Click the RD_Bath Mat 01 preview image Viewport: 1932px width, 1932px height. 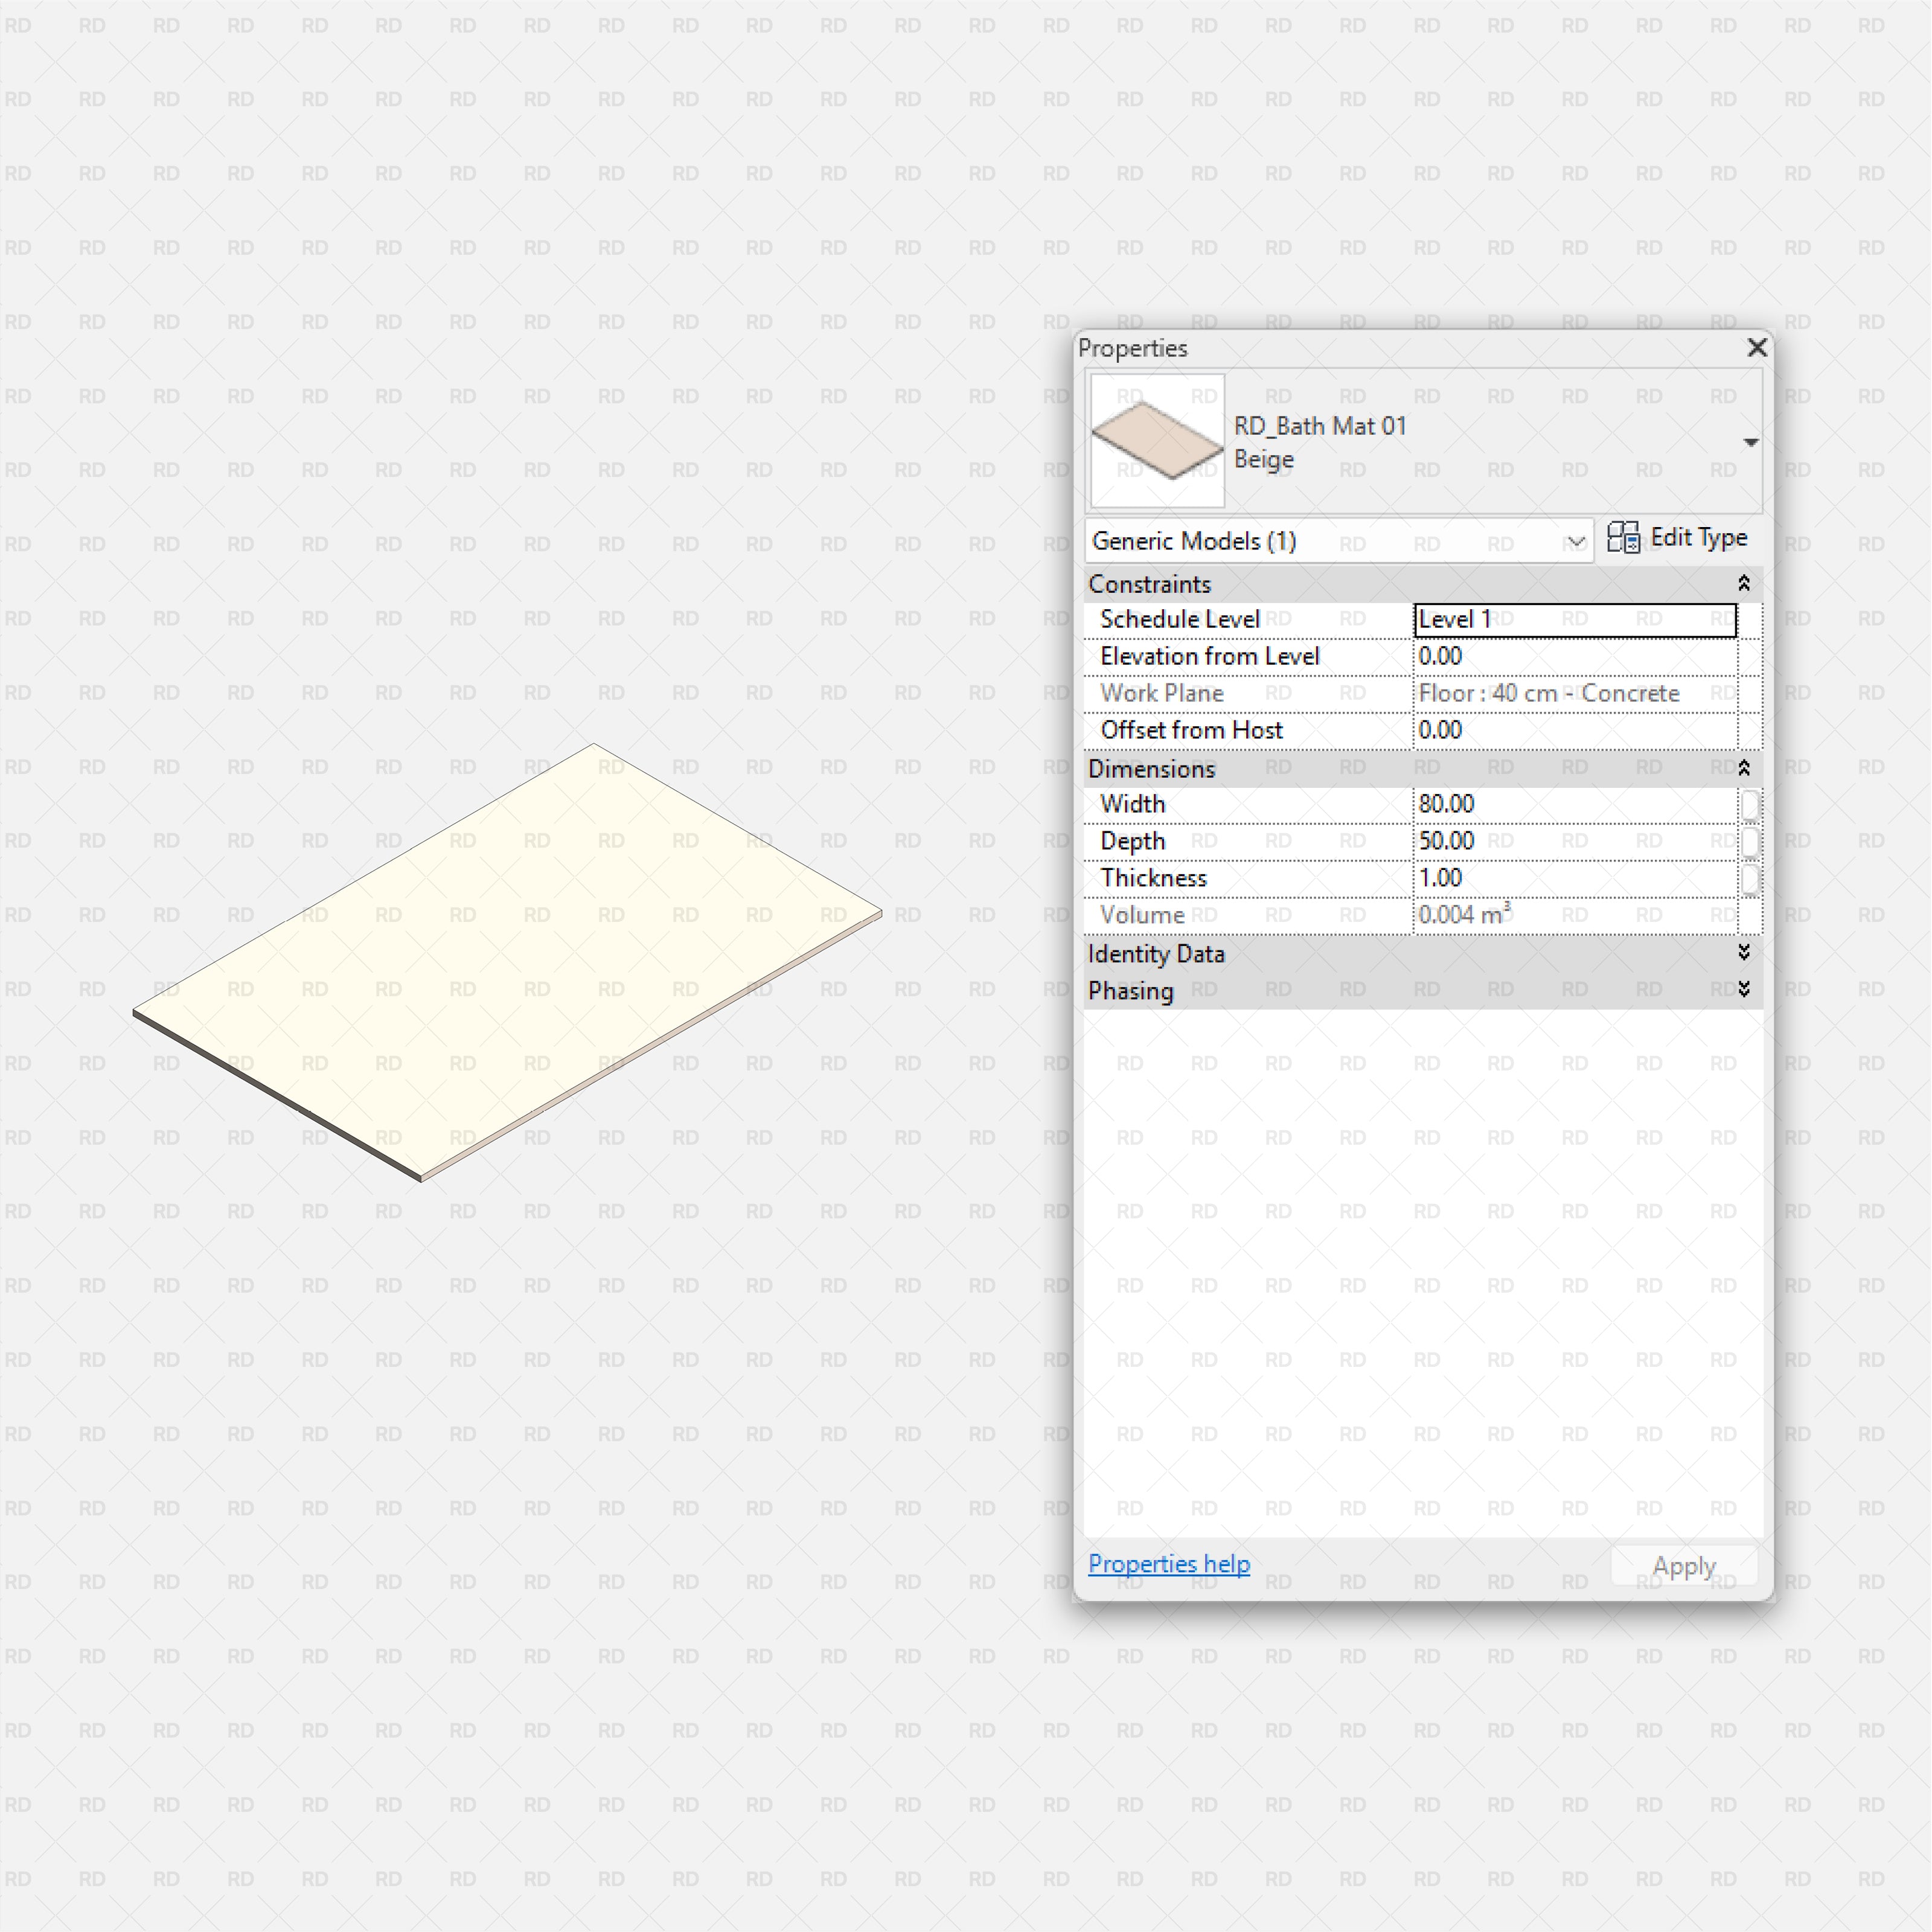[x=1156, y=441]
